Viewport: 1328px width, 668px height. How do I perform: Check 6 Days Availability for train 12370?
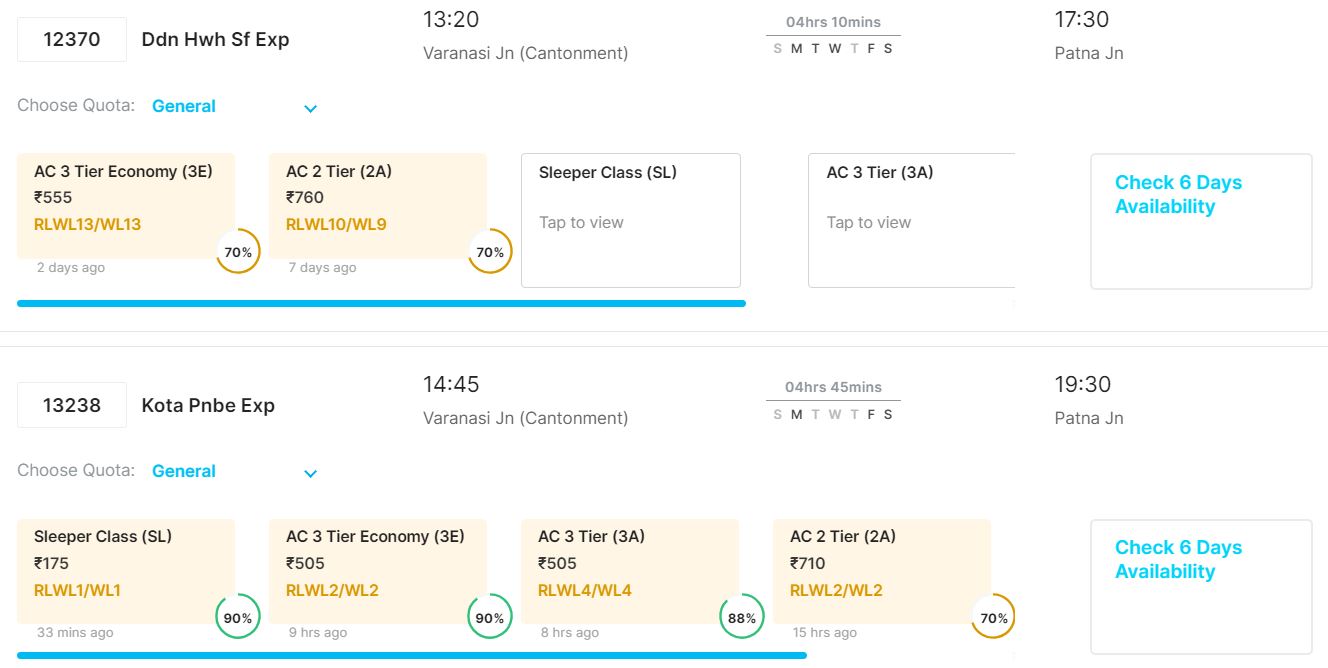click(x=1178, y=195)
